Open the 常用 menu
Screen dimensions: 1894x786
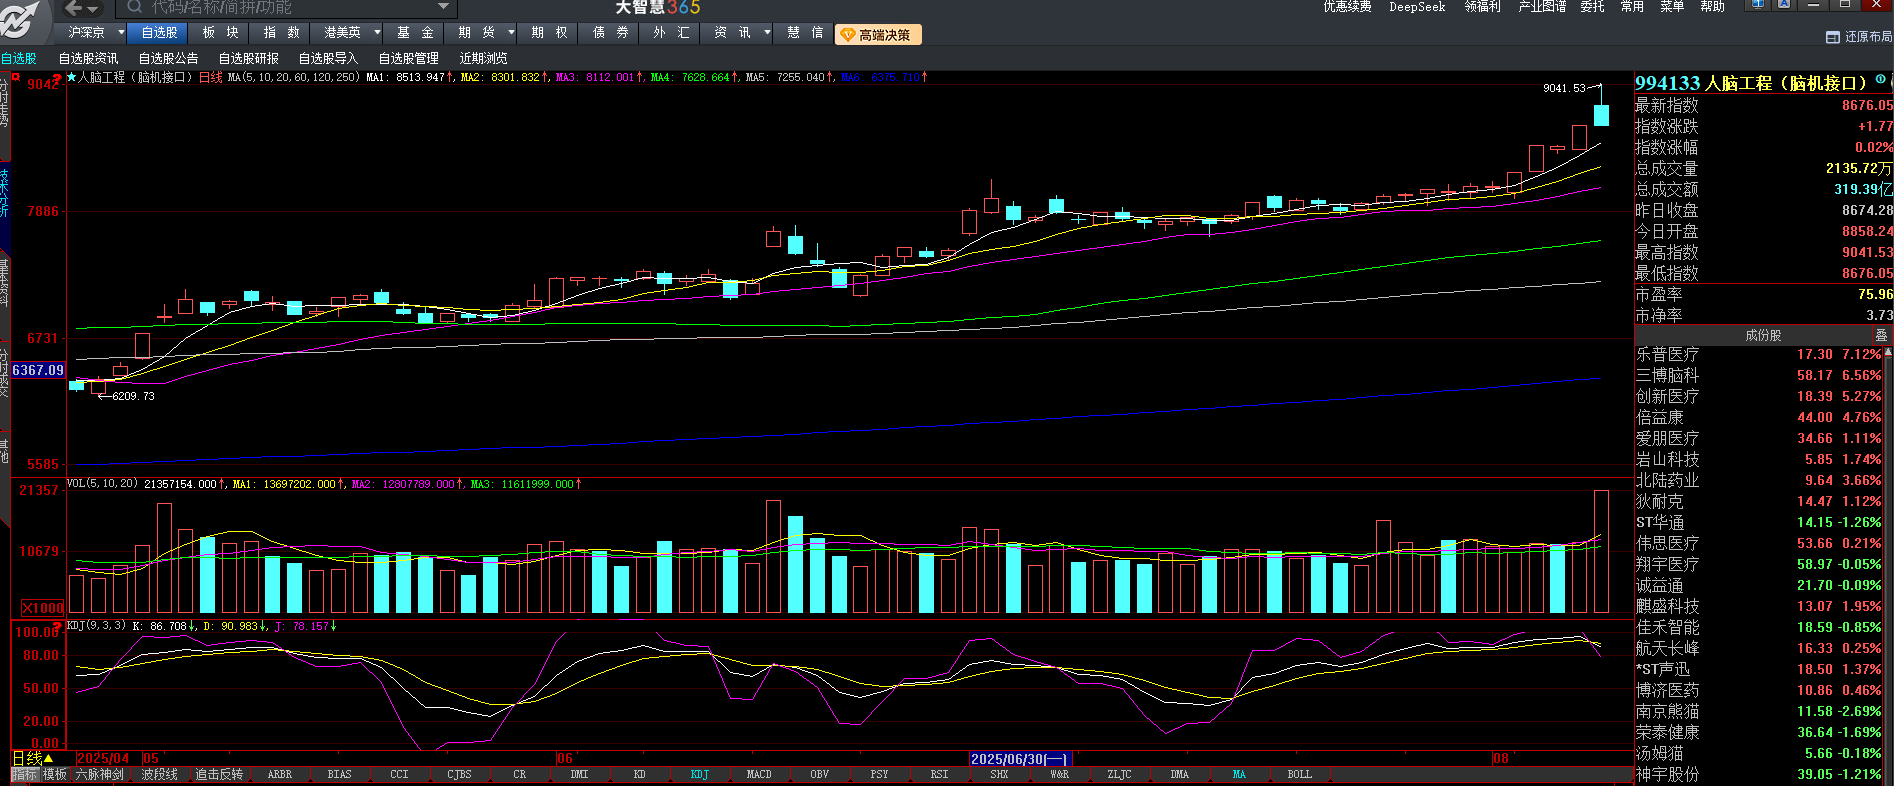(x=1632, y=7)
